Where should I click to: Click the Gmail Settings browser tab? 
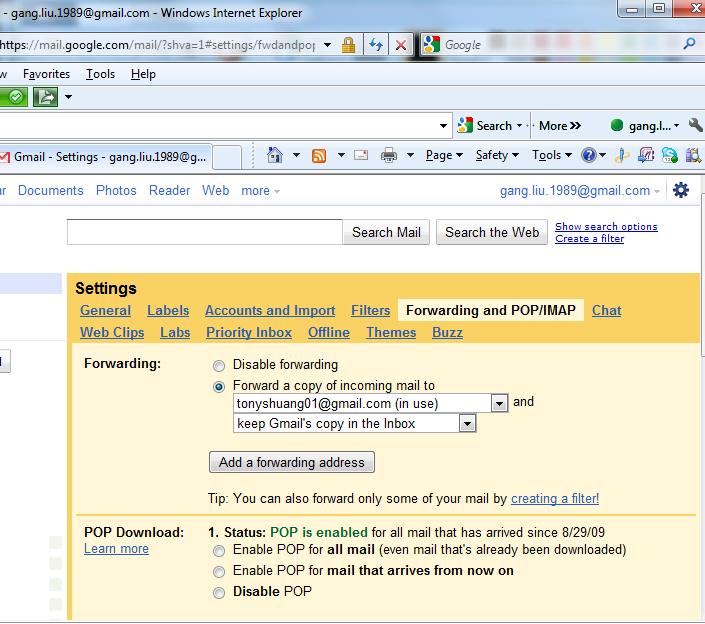tap(105, 157)
